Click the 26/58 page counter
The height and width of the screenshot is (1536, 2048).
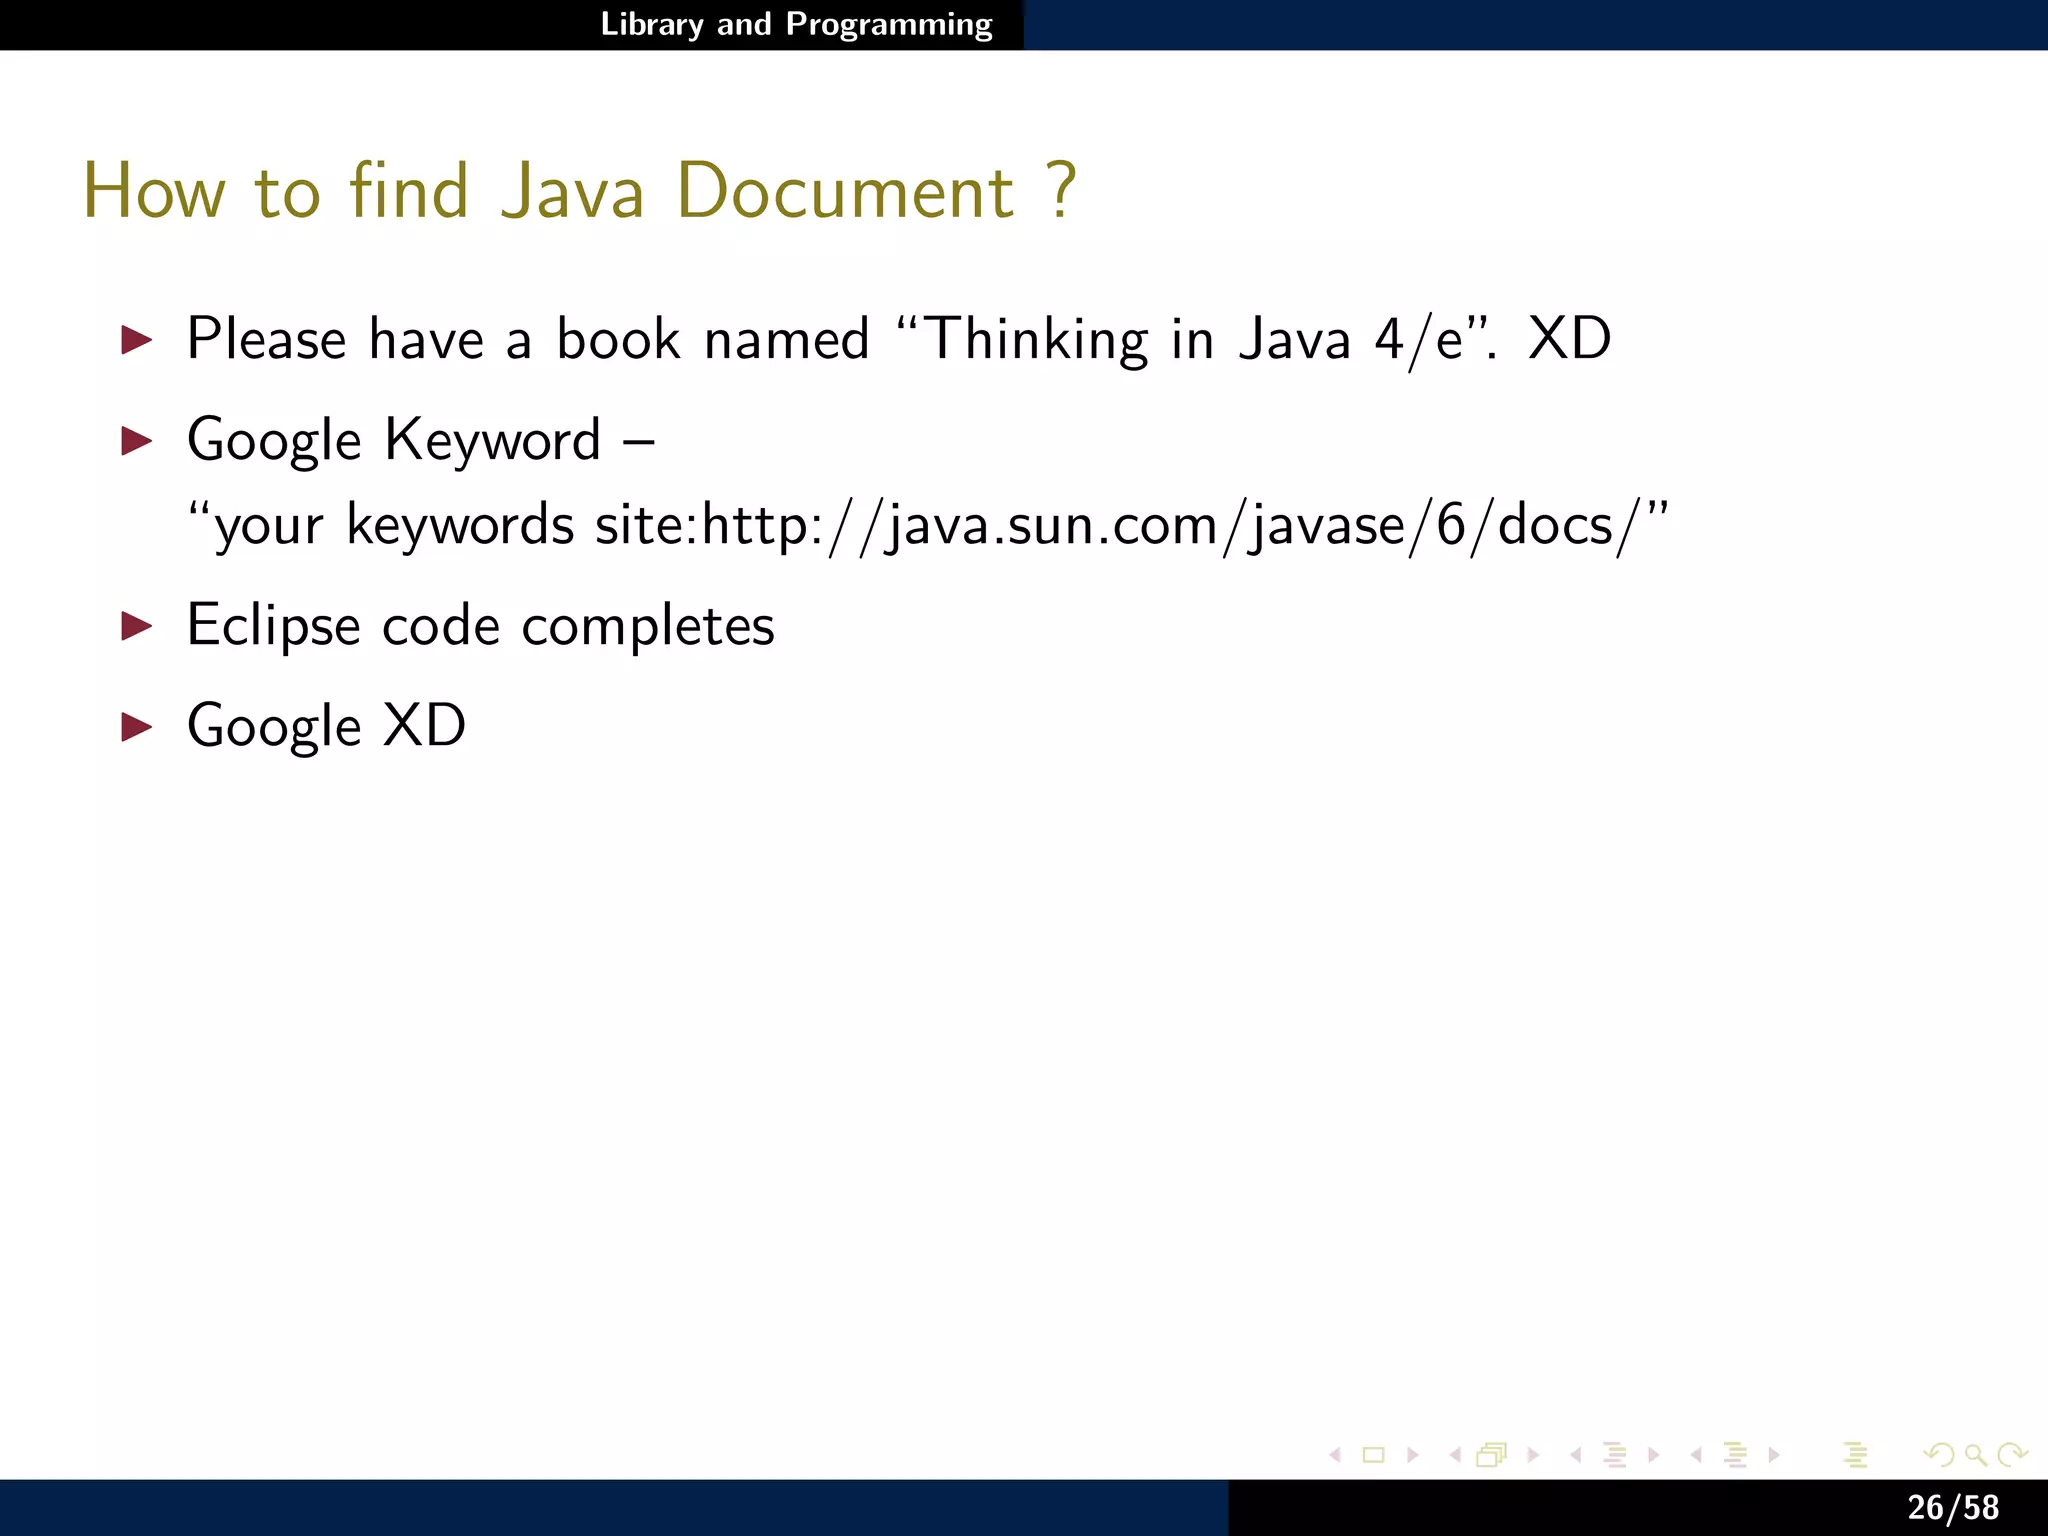click(1953, 1508)
